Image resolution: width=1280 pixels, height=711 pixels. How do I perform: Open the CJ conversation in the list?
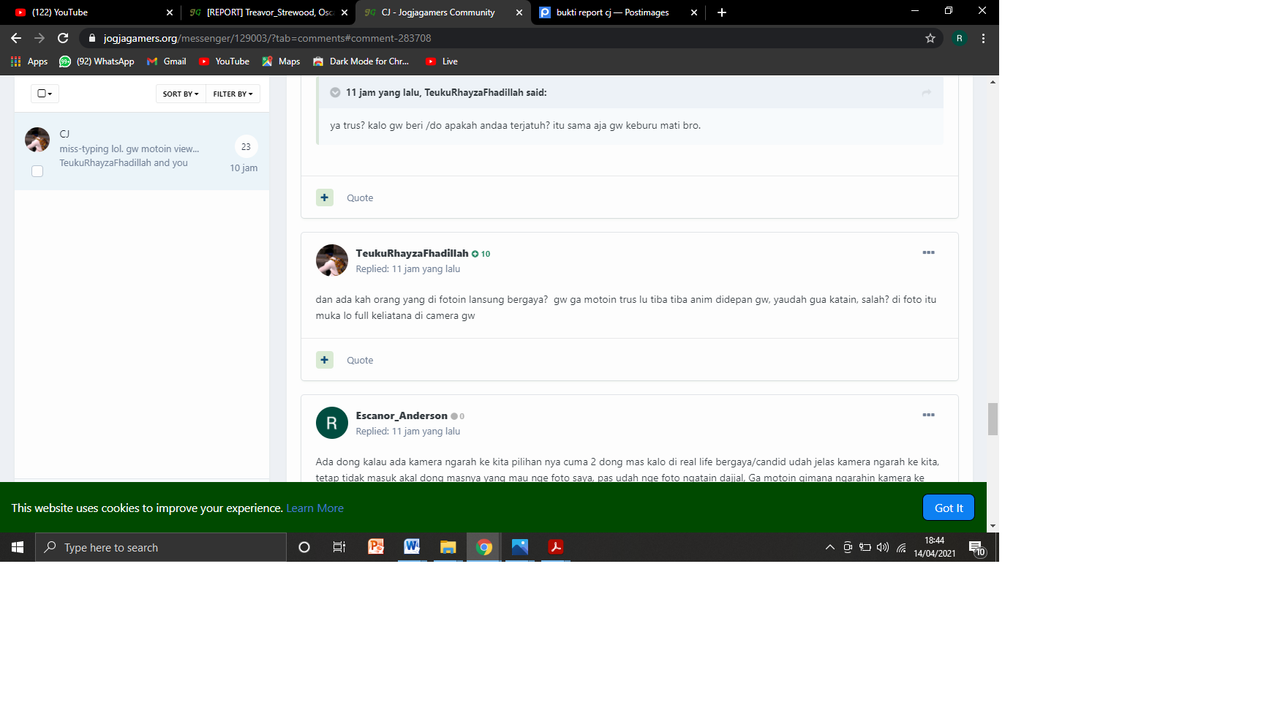coord(141,152)
